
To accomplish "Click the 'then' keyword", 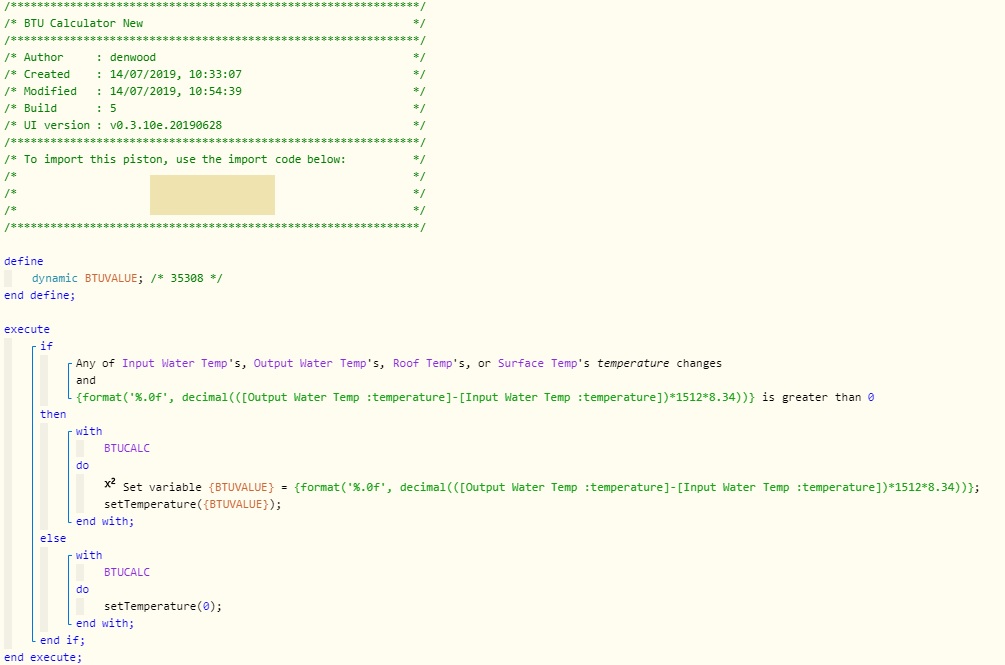I will (53, 414).
